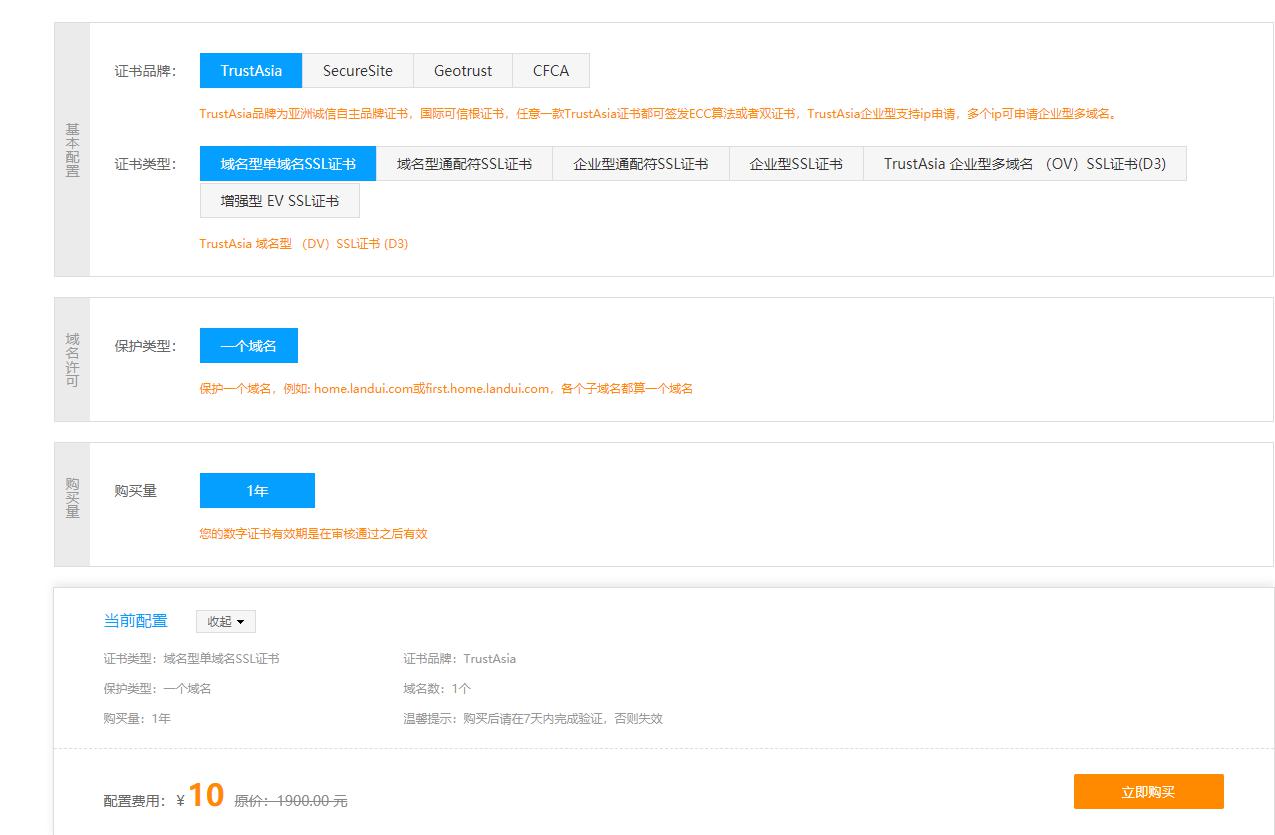Click the struck-through 原价 1900.00 元 price
The width and height of the screenshot is (1275, 835).
pos(290,801)
